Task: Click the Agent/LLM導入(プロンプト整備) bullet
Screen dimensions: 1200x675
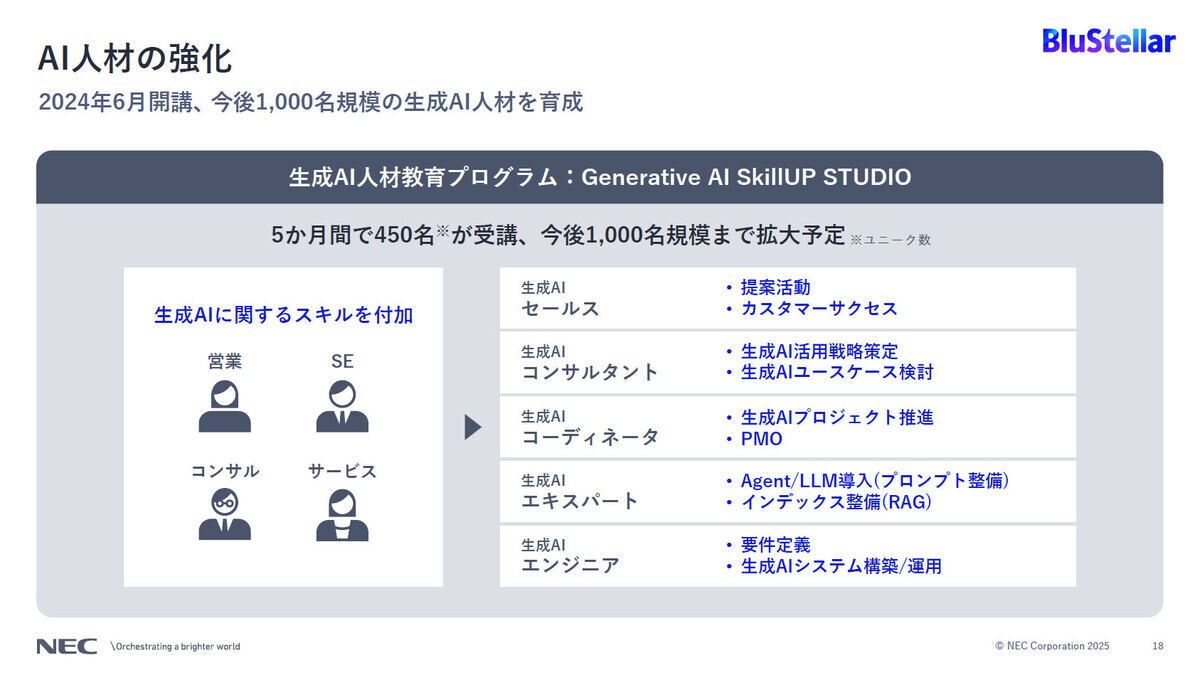Action: click(x=868, y=481)
